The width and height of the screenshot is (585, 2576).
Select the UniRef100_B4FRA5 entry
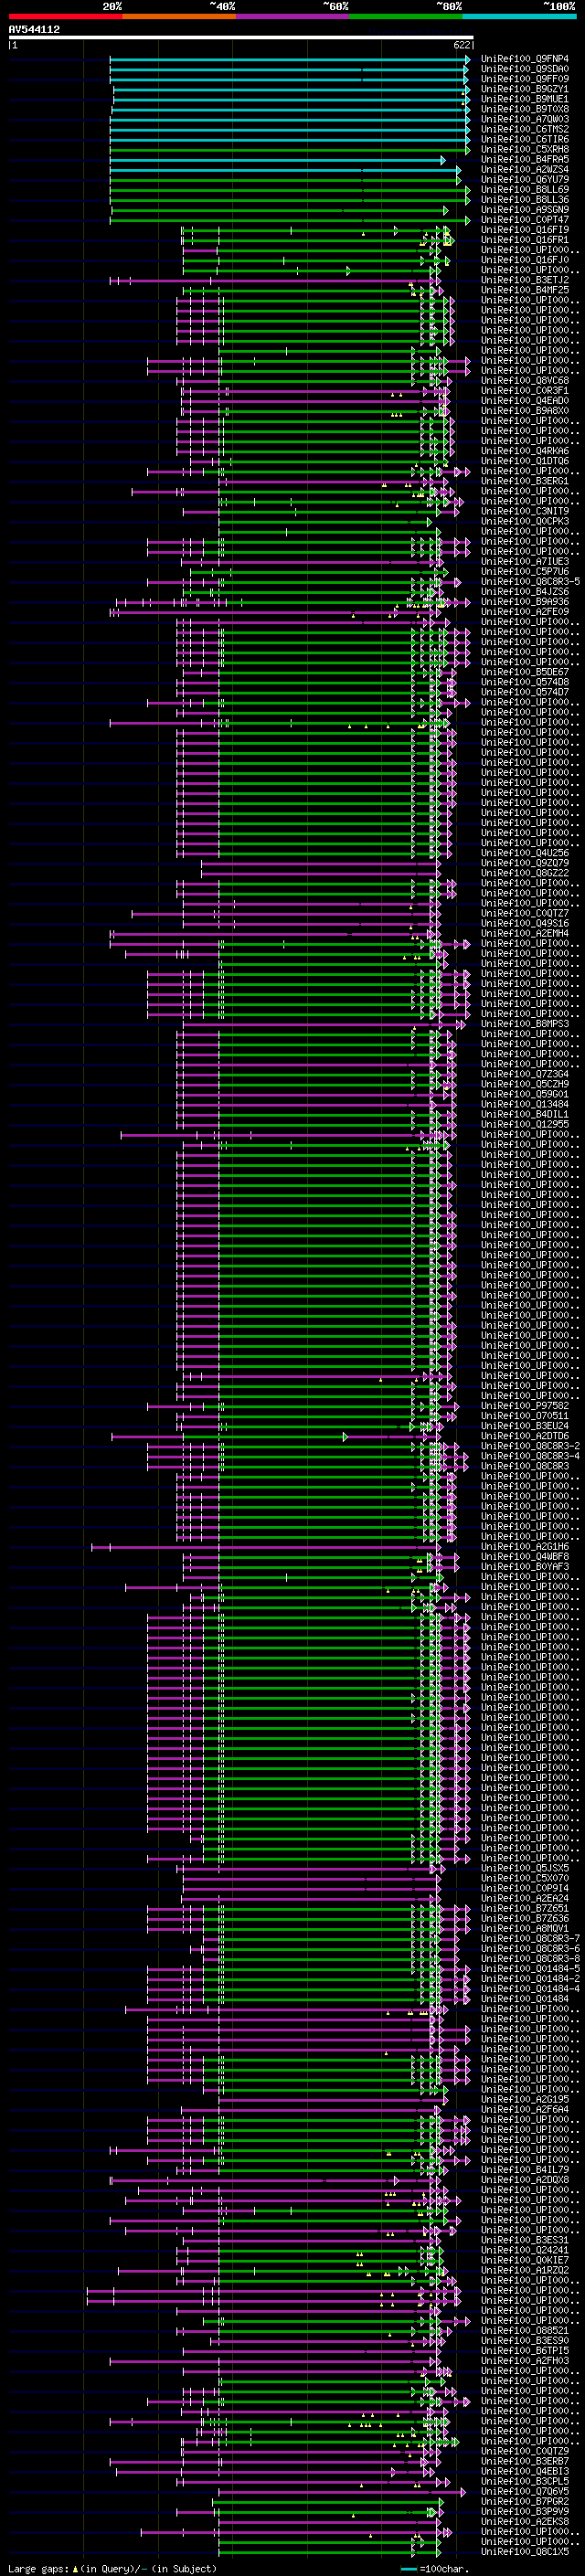pyautogui.click(x=525, y=159)
